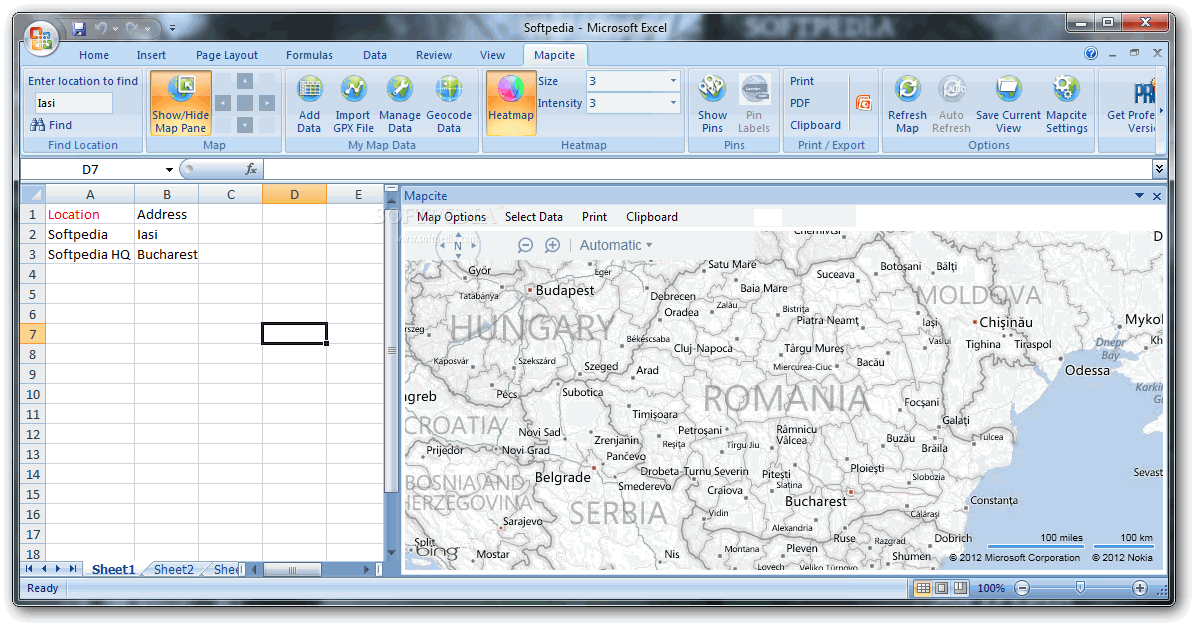
Task: Click Print in the Mapcite pane menu
Action: [x=594, y=217]
